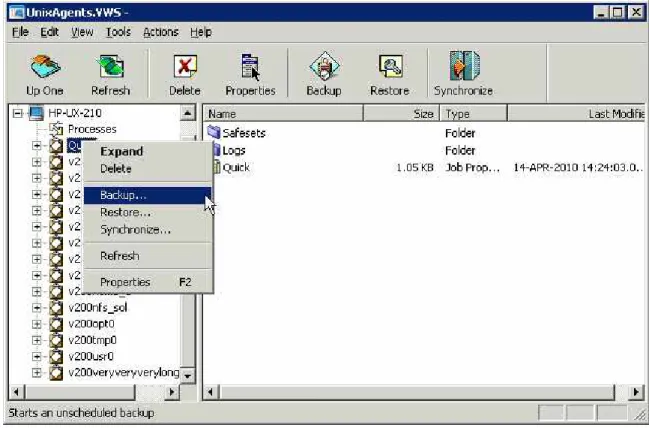
Task: Open Properties from the toolbar
Action: click(250, 67)
